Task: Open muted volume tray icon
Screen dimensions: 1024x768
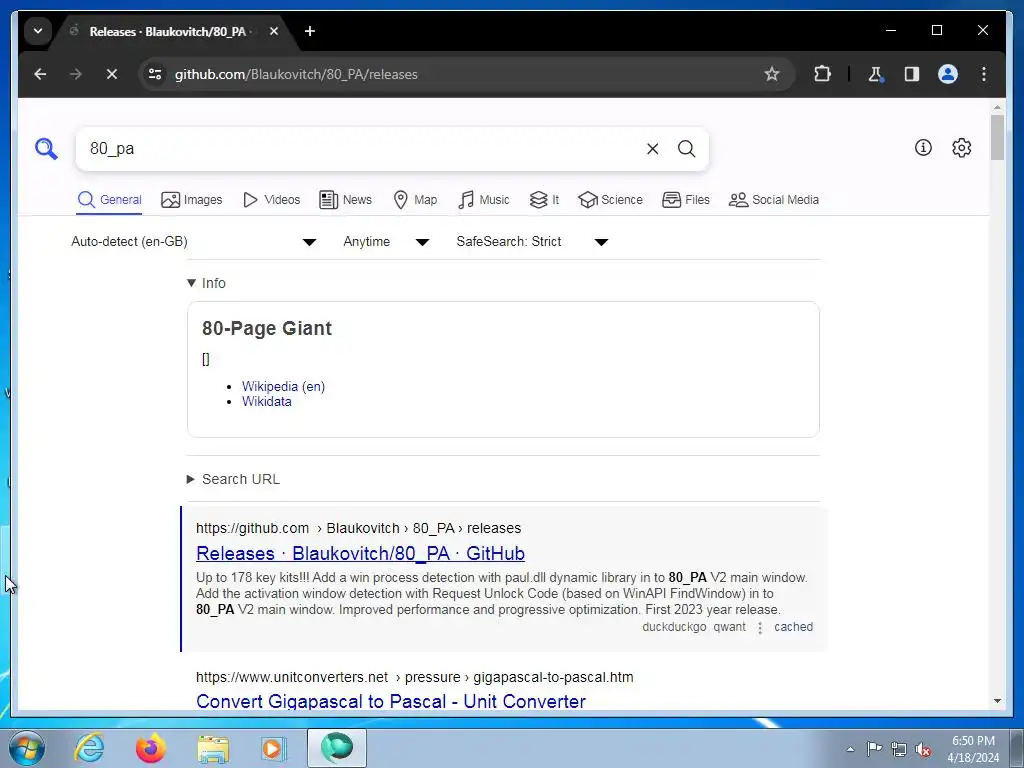Action: tap(923, 750)
